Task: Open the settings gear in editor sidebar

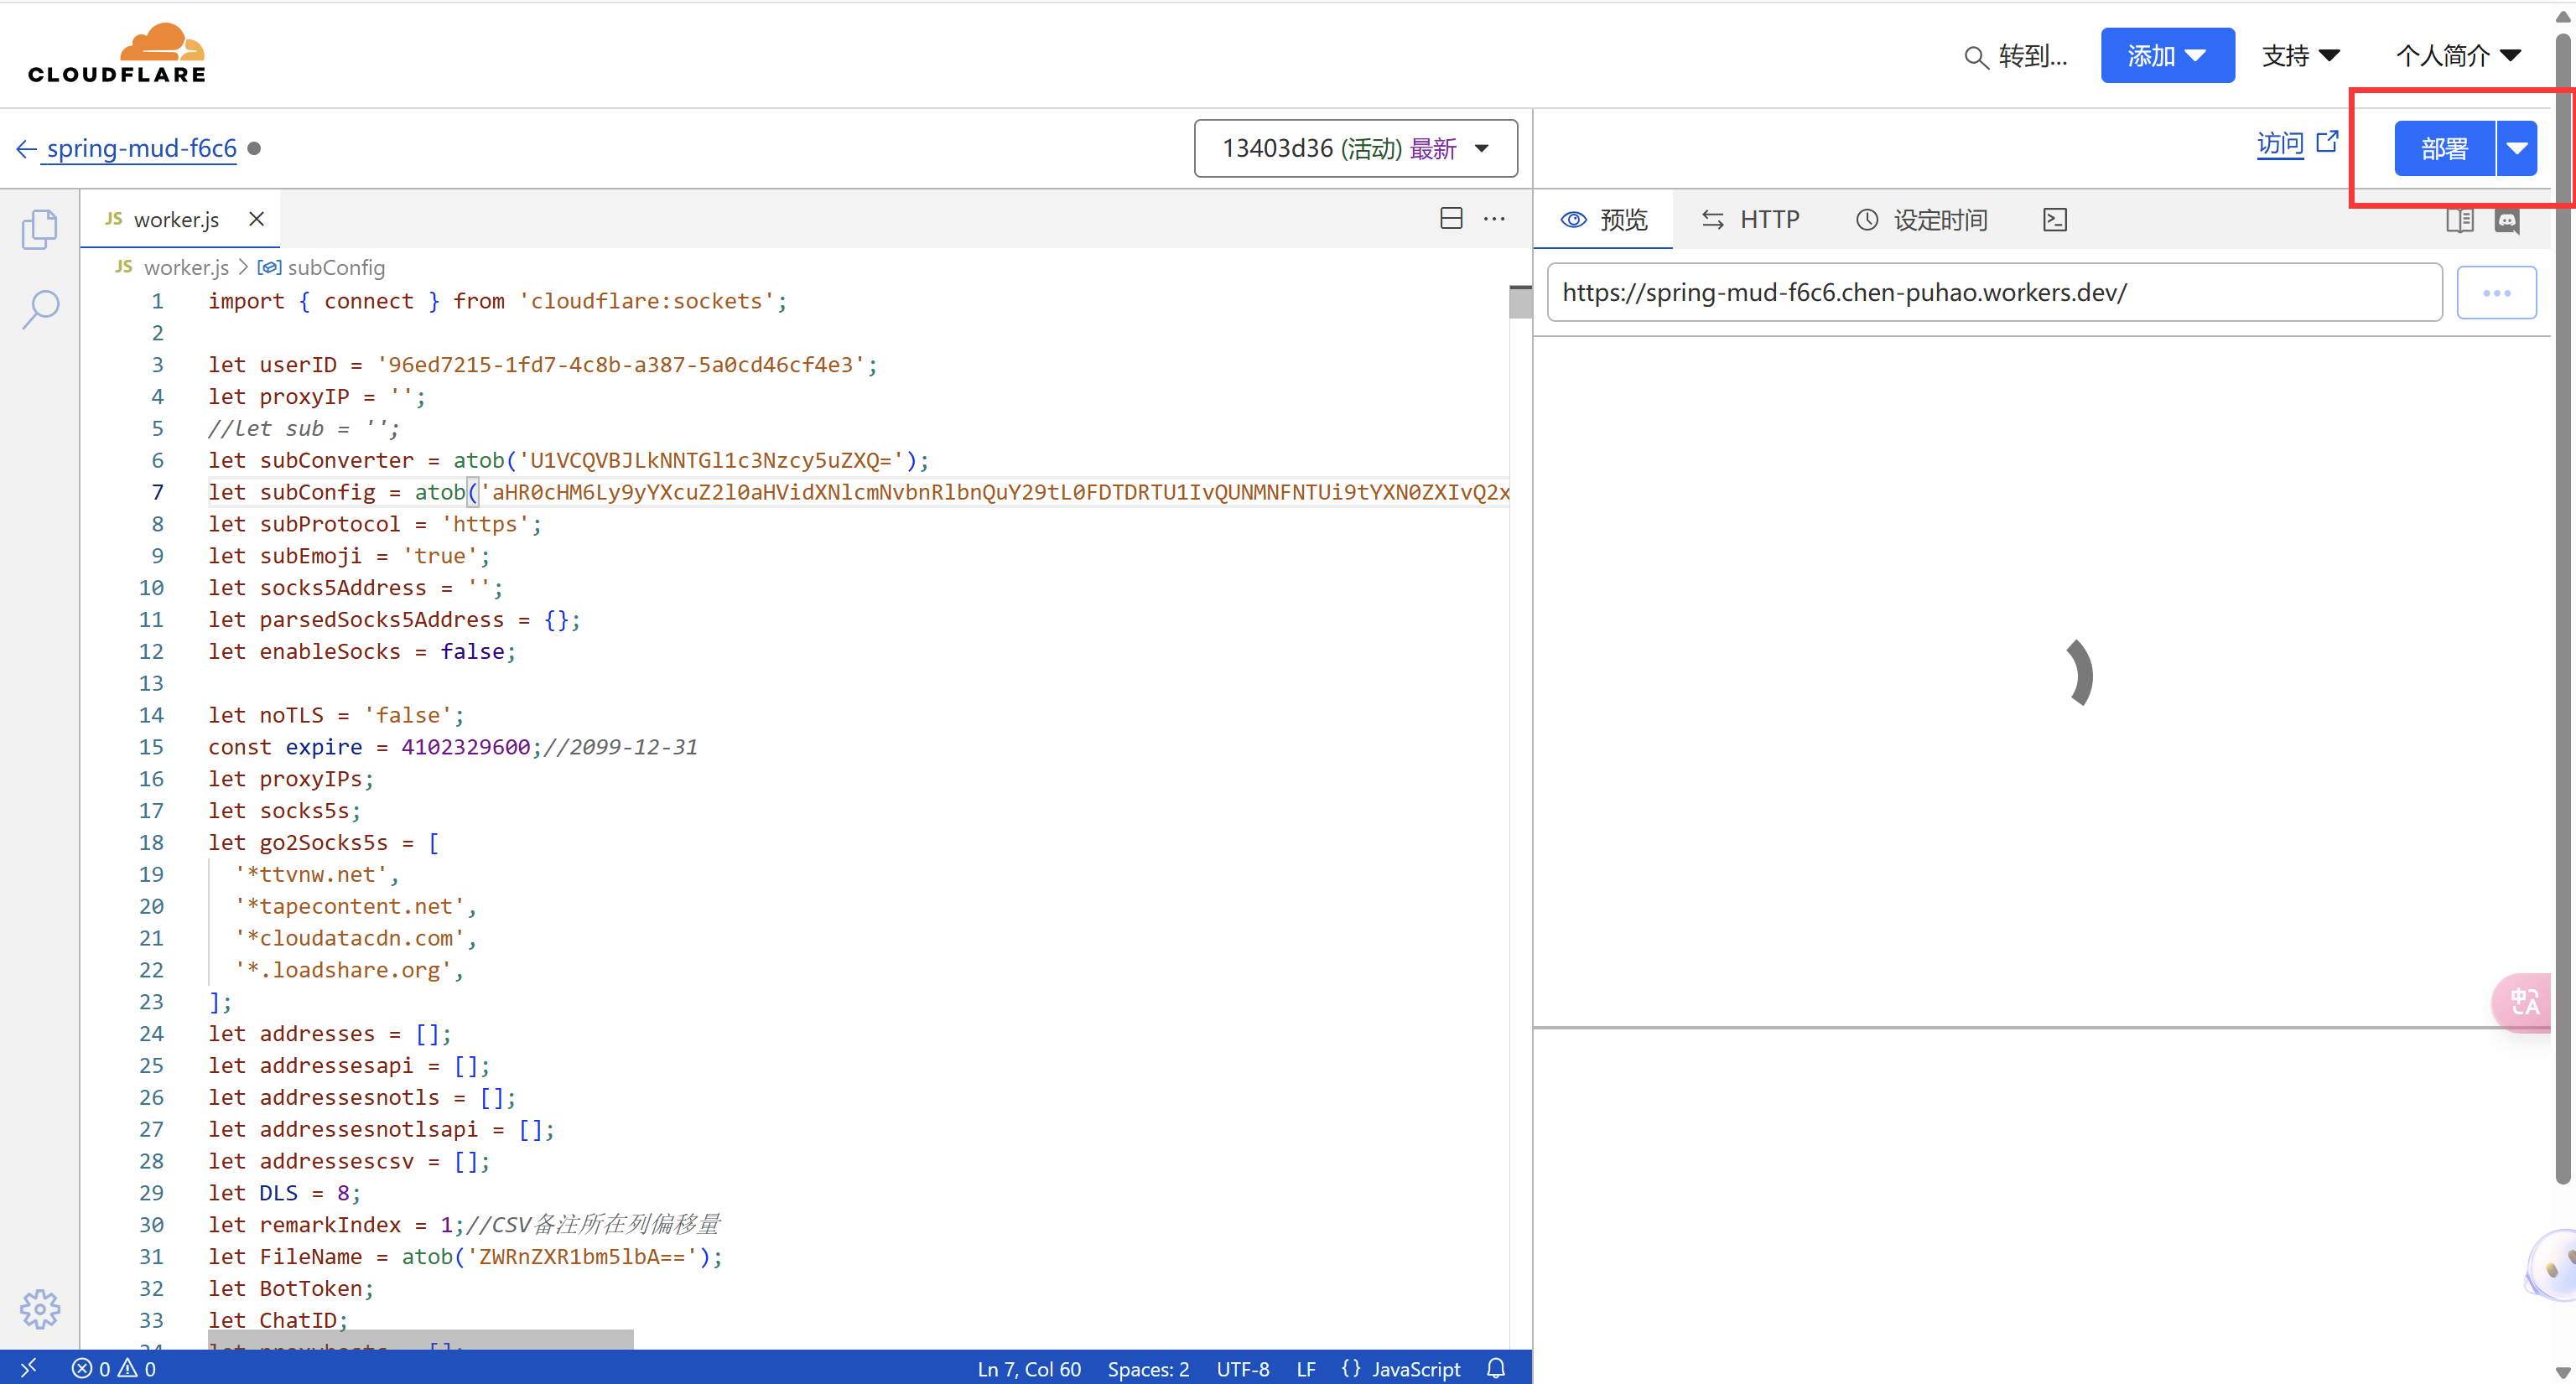Action: [40, 1308]
